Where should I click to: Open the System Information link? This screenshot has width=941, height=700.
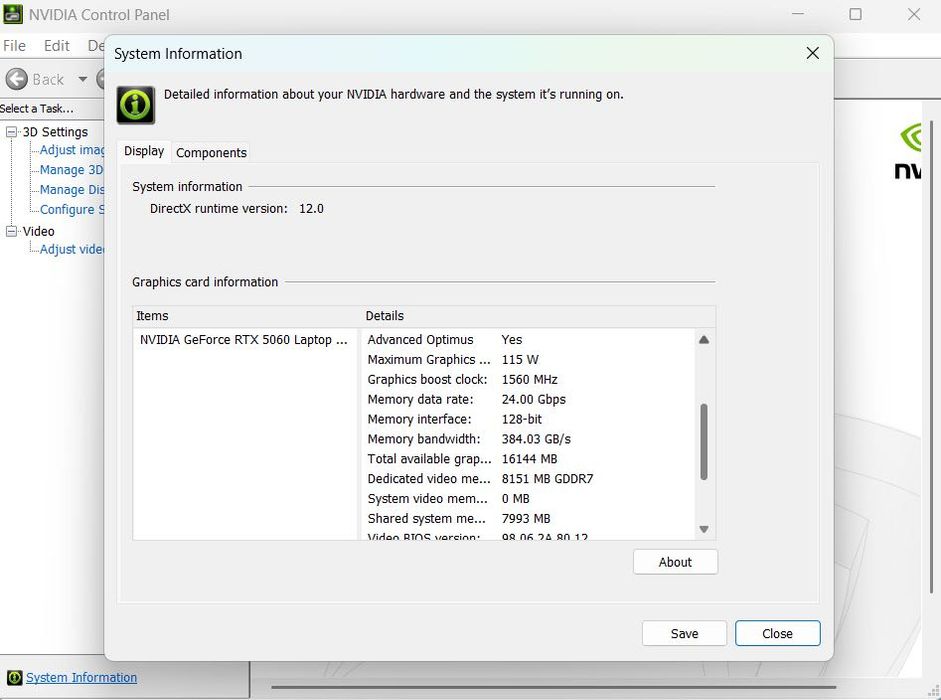82,678
